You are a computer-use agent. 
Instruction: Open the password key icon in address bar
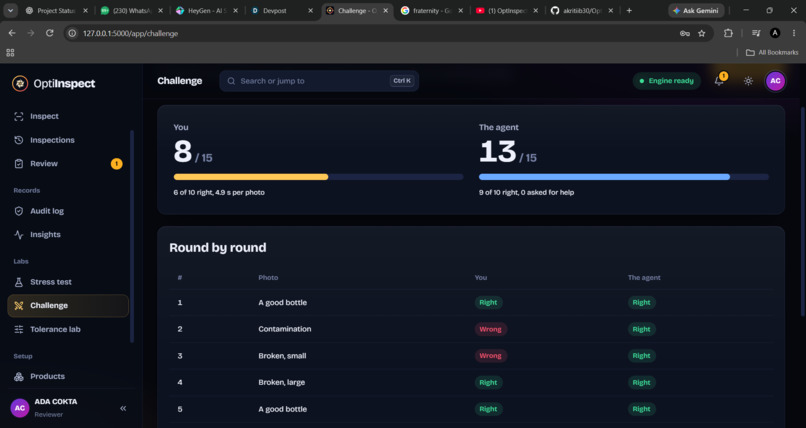pyautogui.click(x=685, y=33)
